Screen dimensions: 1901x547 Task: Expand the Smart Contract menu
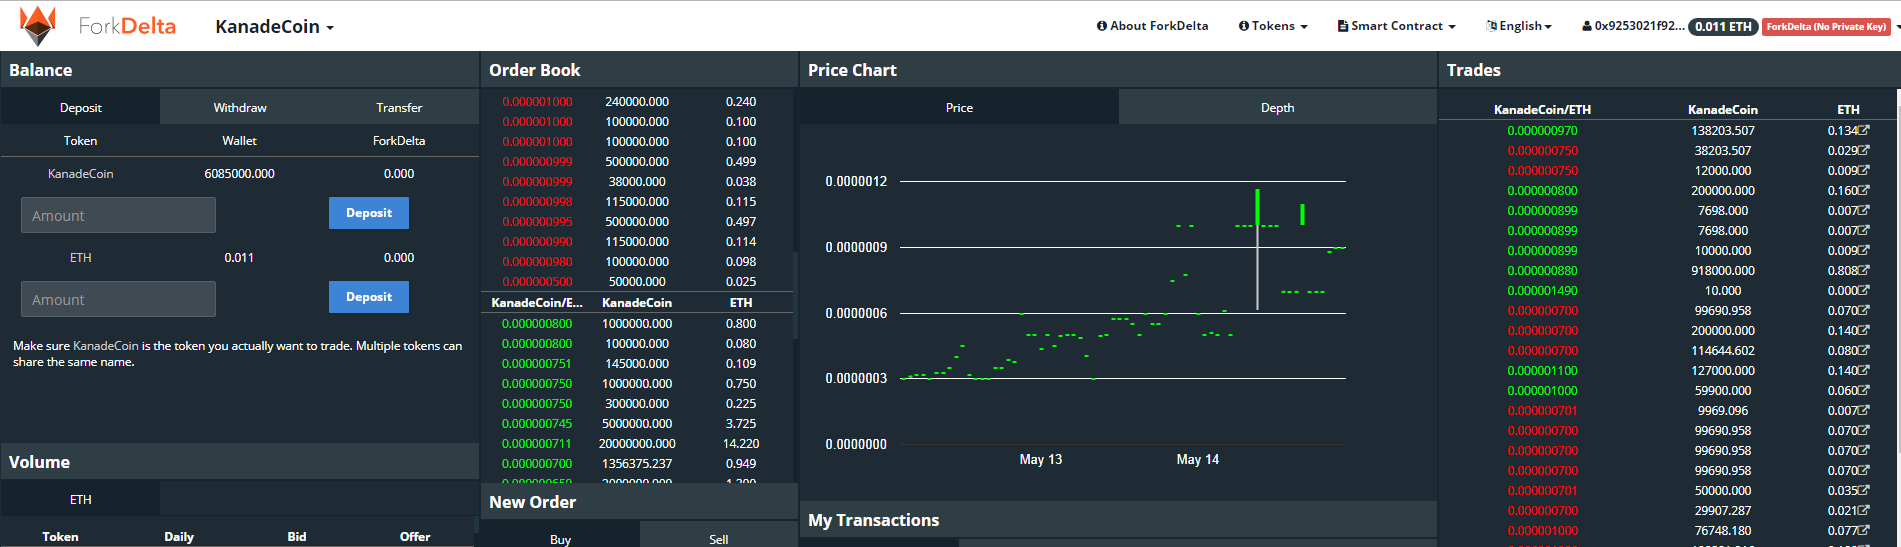tap(1396, 26)
